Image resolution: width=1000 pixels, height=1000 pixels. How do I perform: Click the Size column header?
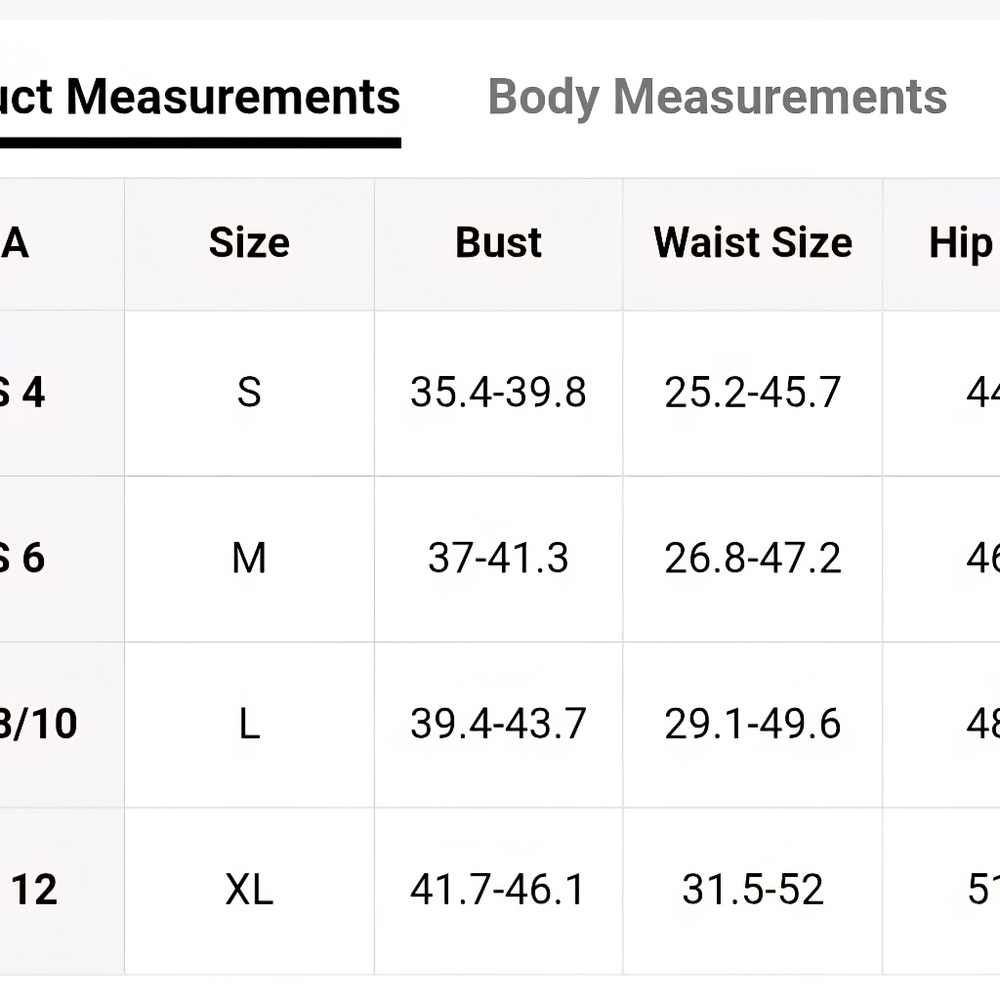tap(249, 243)
